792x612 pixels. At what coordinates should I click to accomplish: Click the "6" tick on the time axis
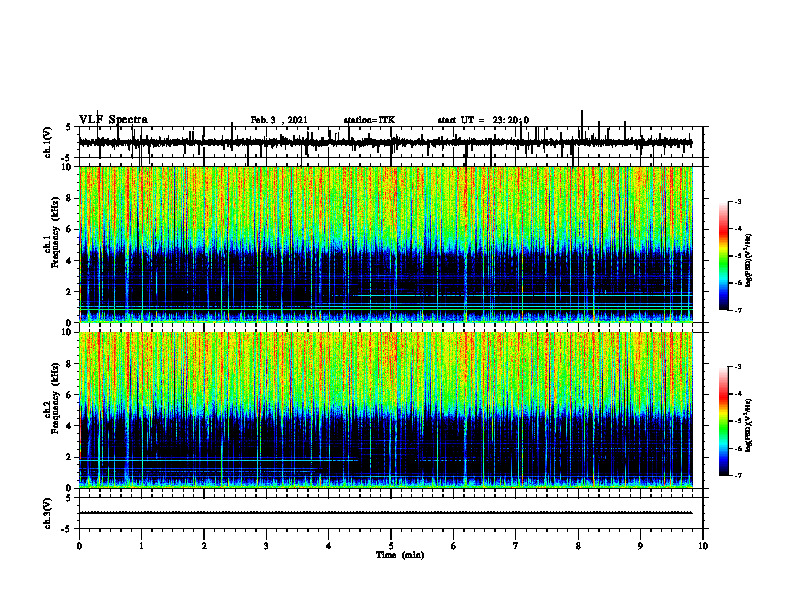454,546
